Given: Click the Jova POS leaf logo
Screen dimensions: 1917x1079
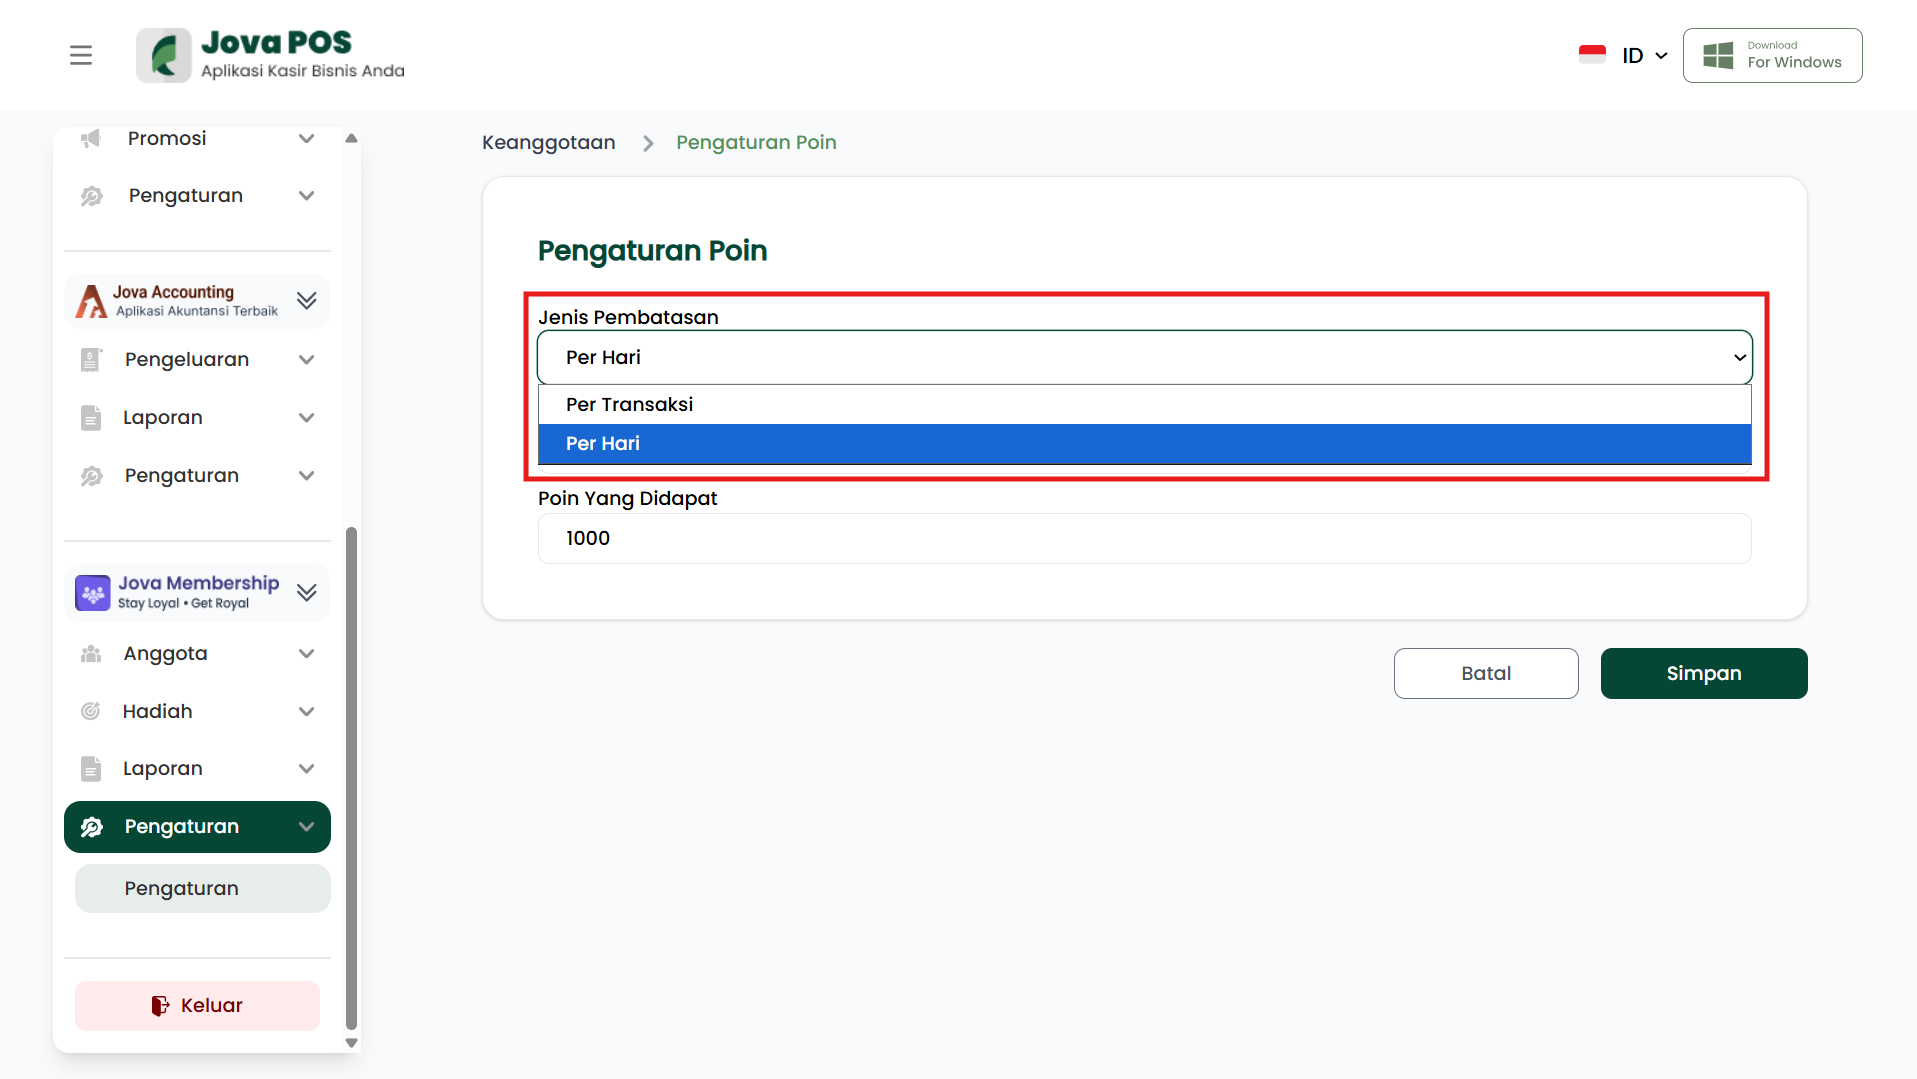Looking at the screenshot, I should point(164,55).
